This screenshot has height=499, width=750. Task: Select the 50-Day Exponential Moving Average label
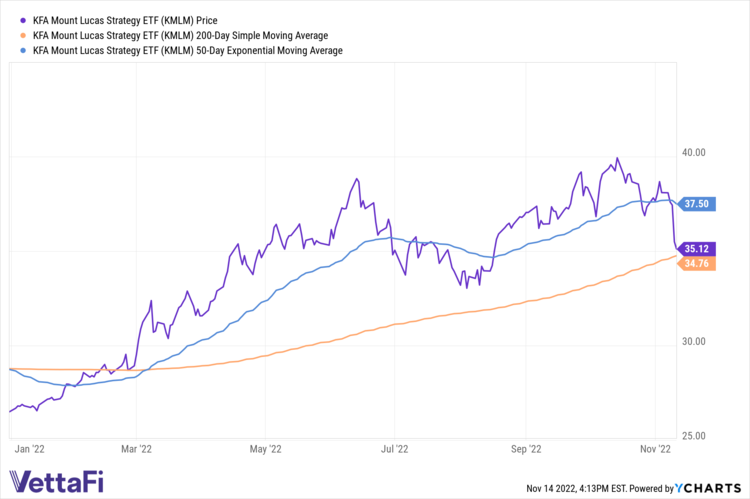188,50
